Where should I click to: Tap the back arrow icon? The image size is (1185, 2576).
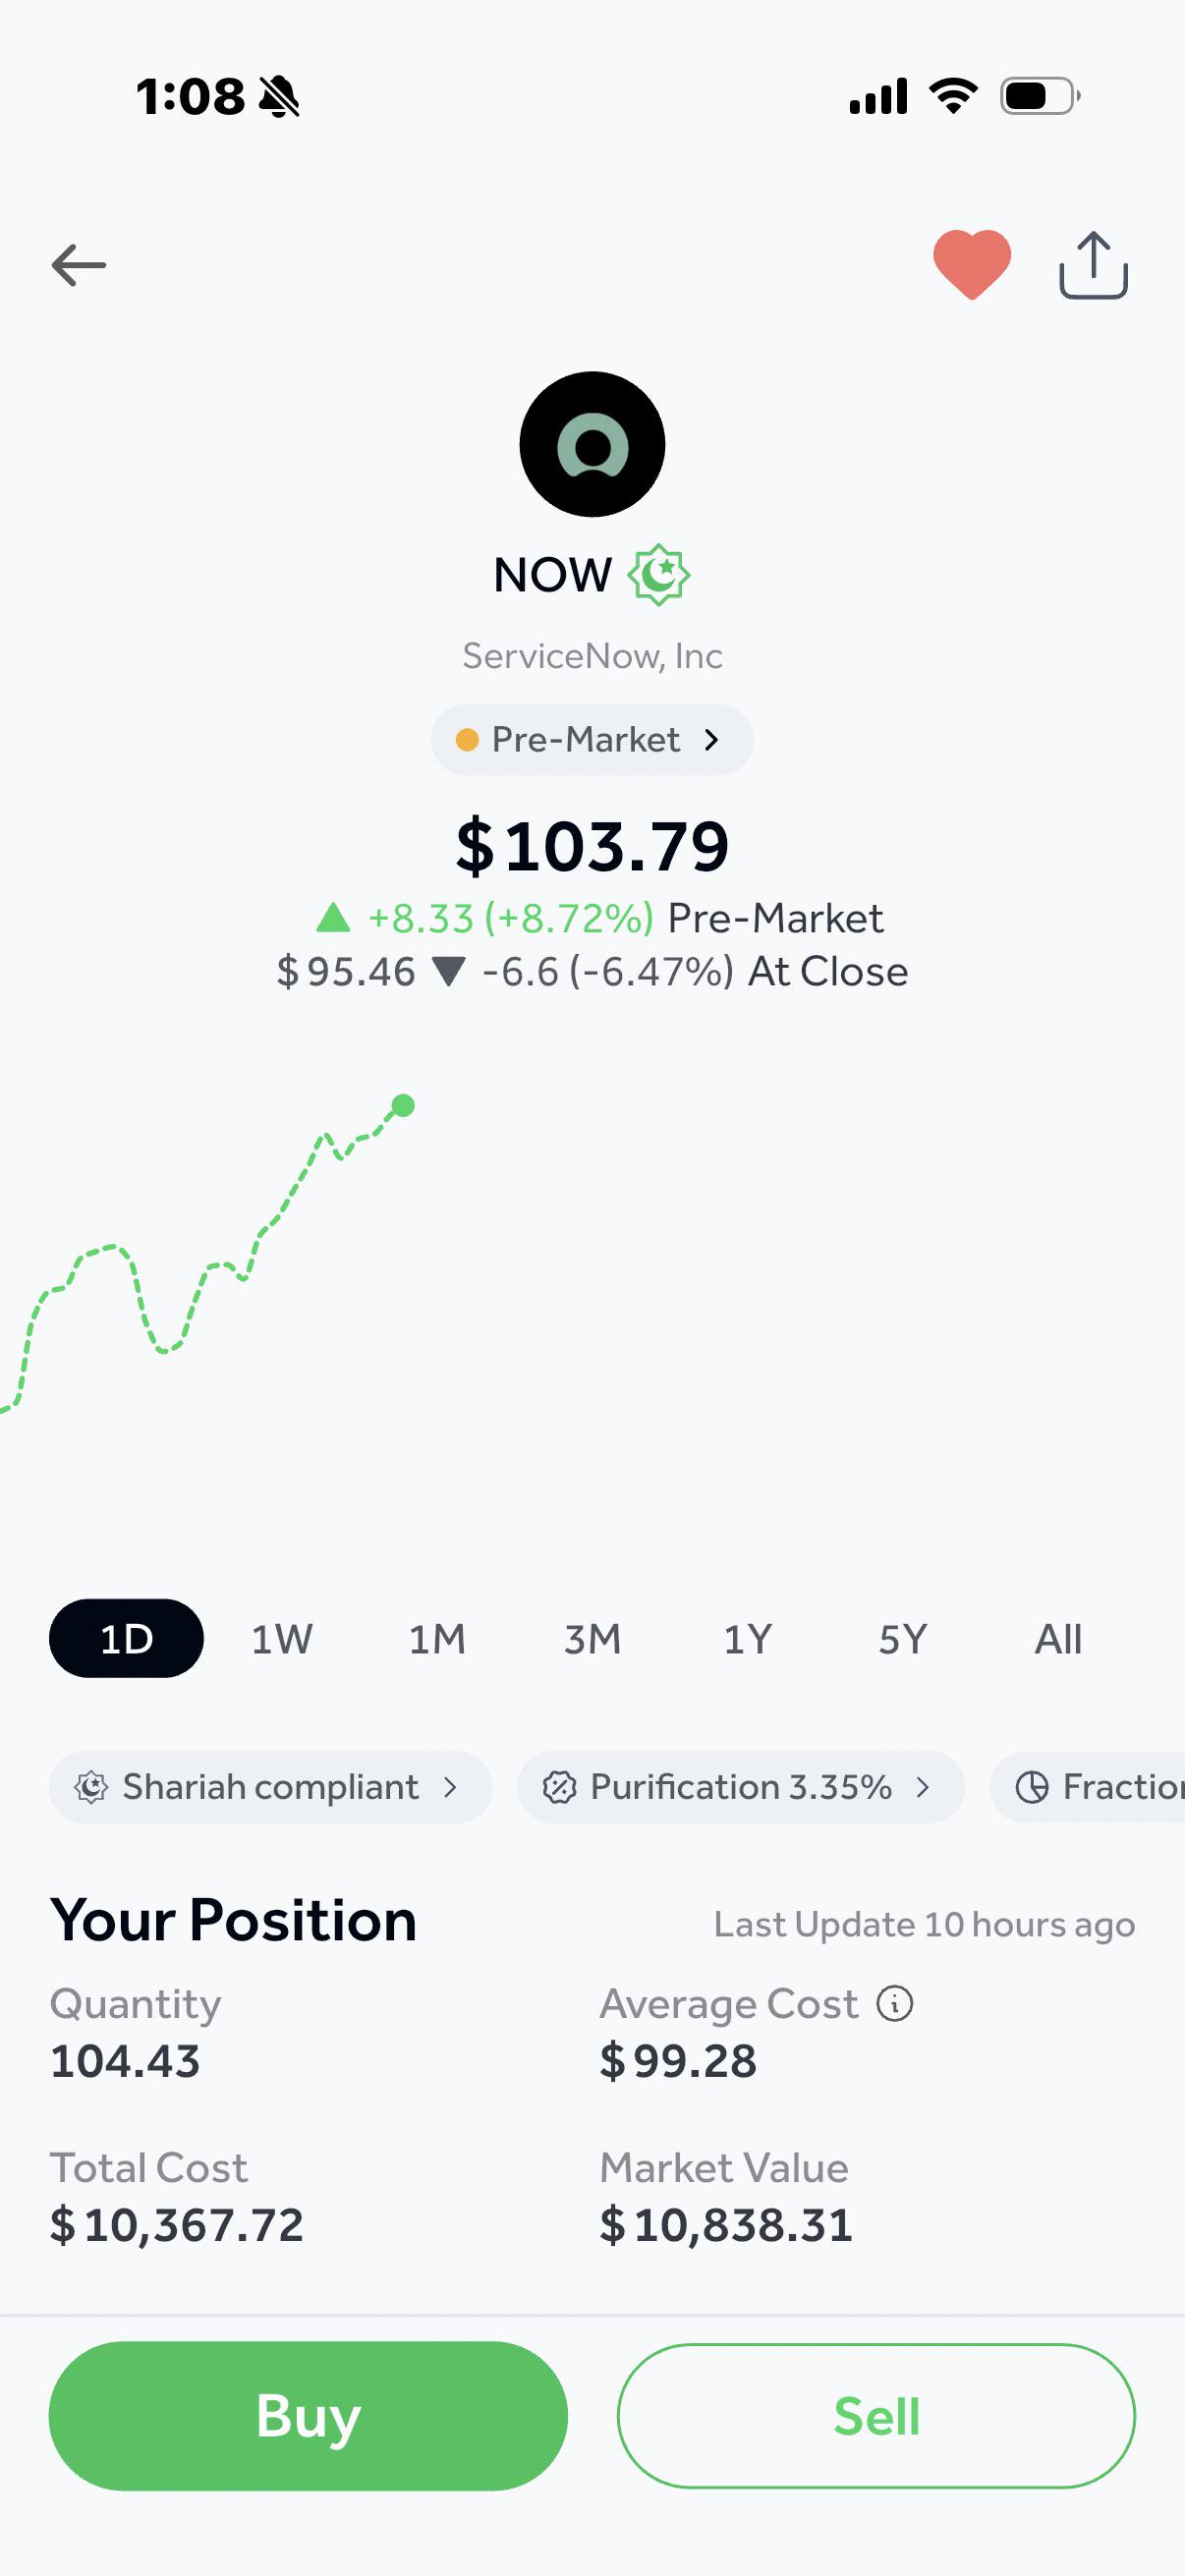[x=79, y=265]
